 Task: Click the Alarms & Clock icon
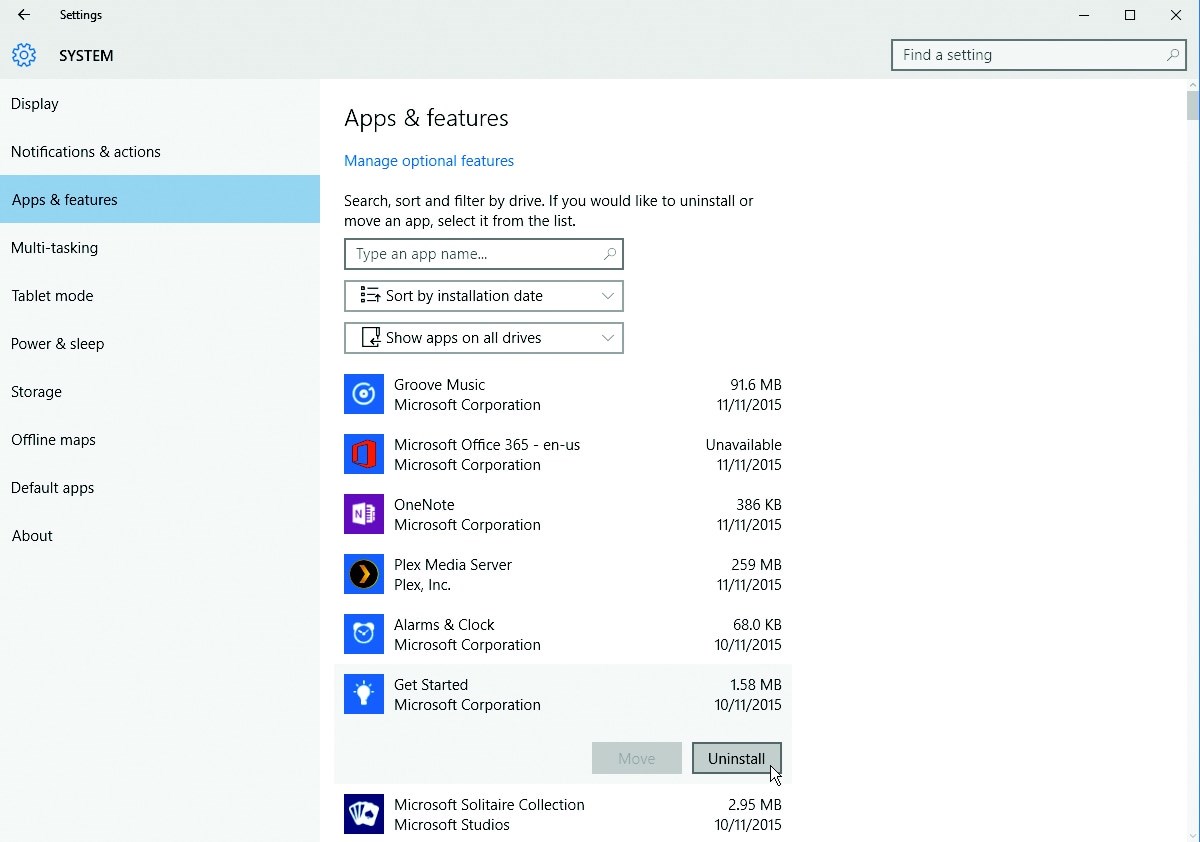tap(364, 634)
